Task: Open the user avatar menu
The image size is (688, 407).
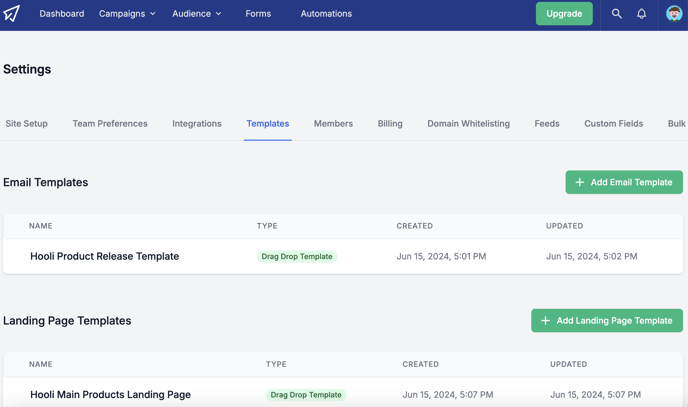Action: (x=674, y=14)
